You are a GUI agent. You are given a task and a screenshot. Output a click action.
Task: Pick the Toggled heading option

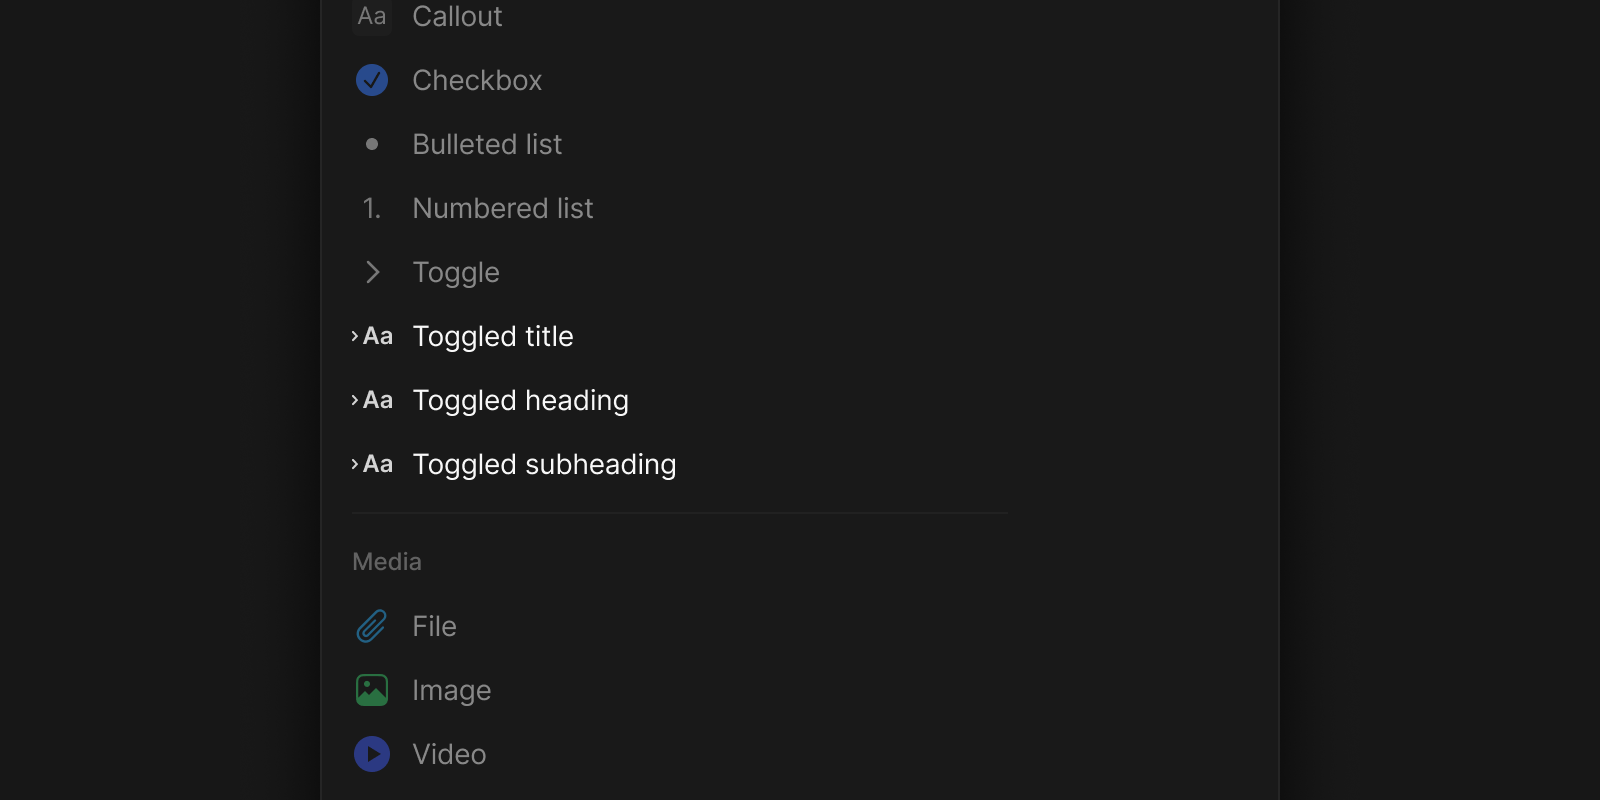(x=520, y=400)
